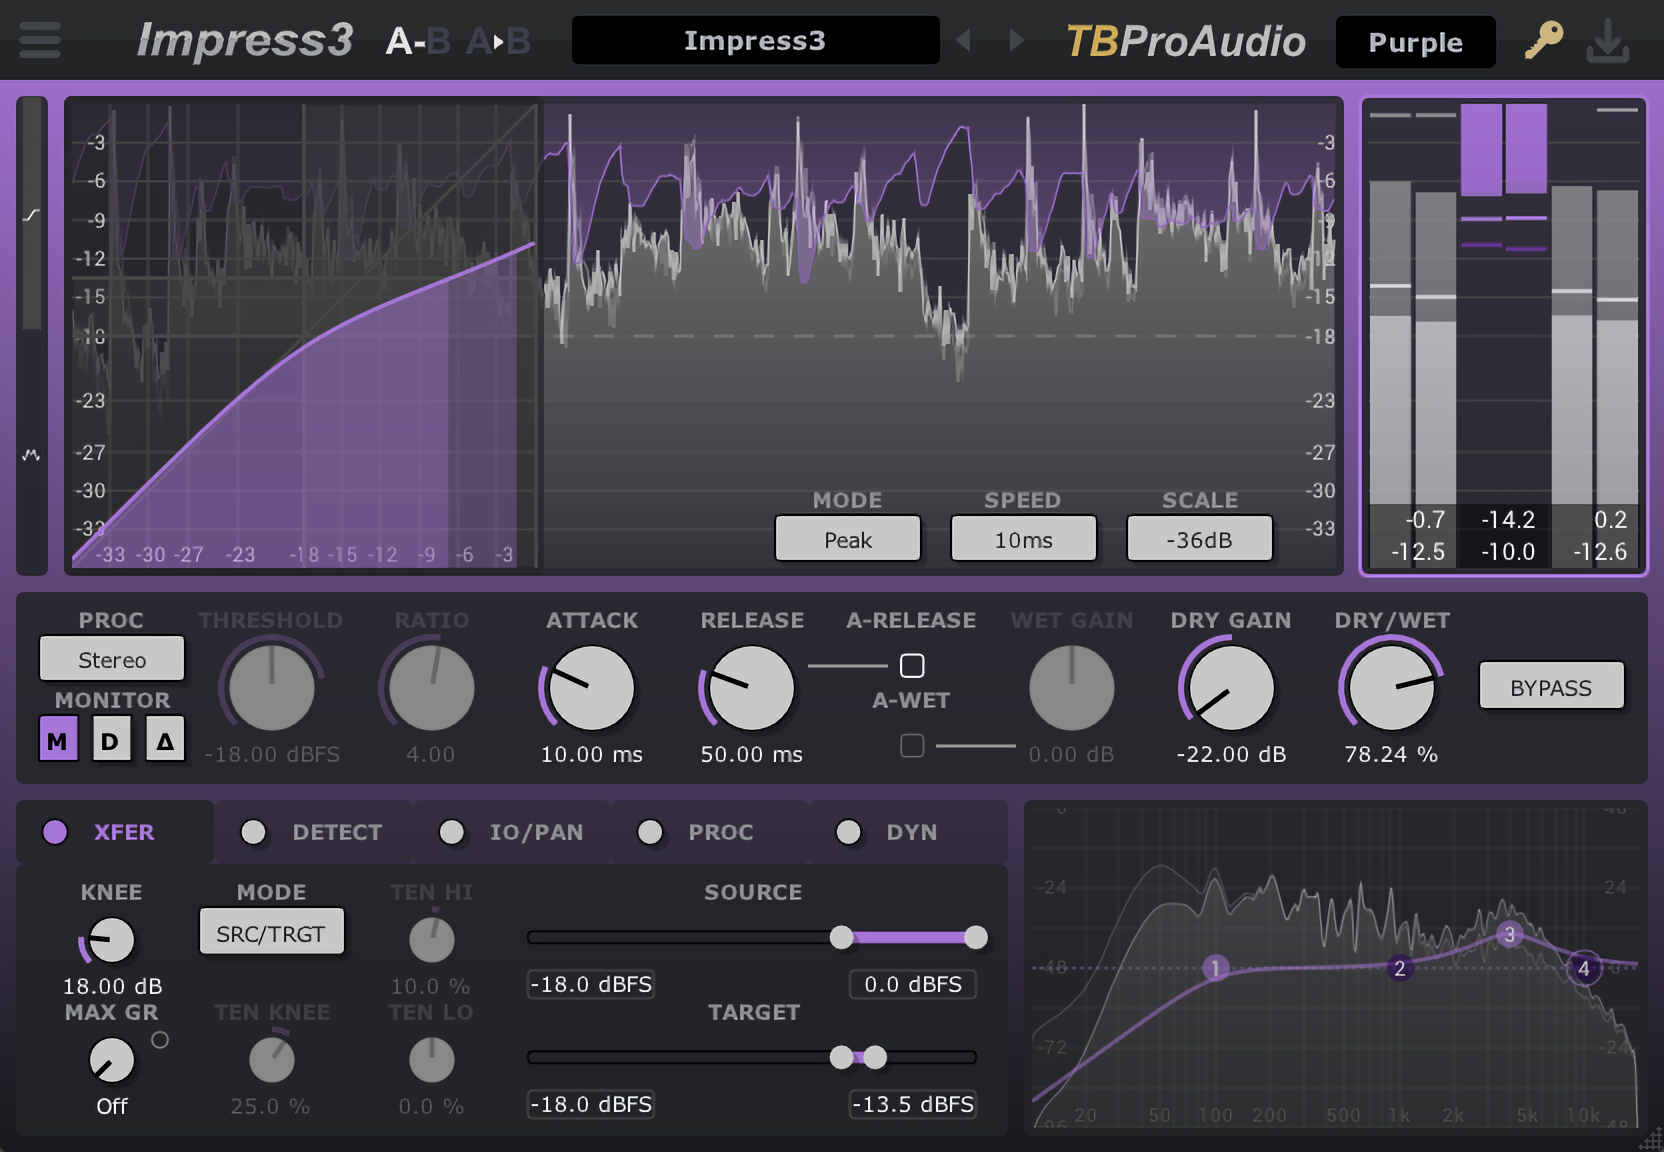This screenshot has height=1152, width=1664.
Task: Select EQ band node 1
Action: click(x=1215, y=968)
